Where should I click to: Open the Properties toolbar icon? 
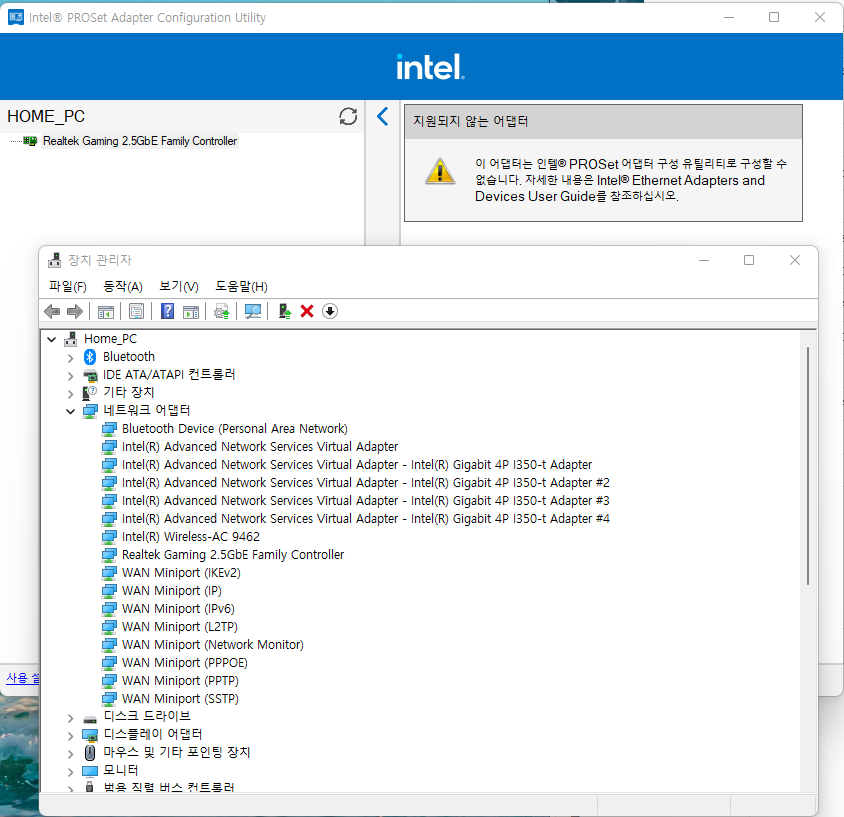[x=137, y=311]
